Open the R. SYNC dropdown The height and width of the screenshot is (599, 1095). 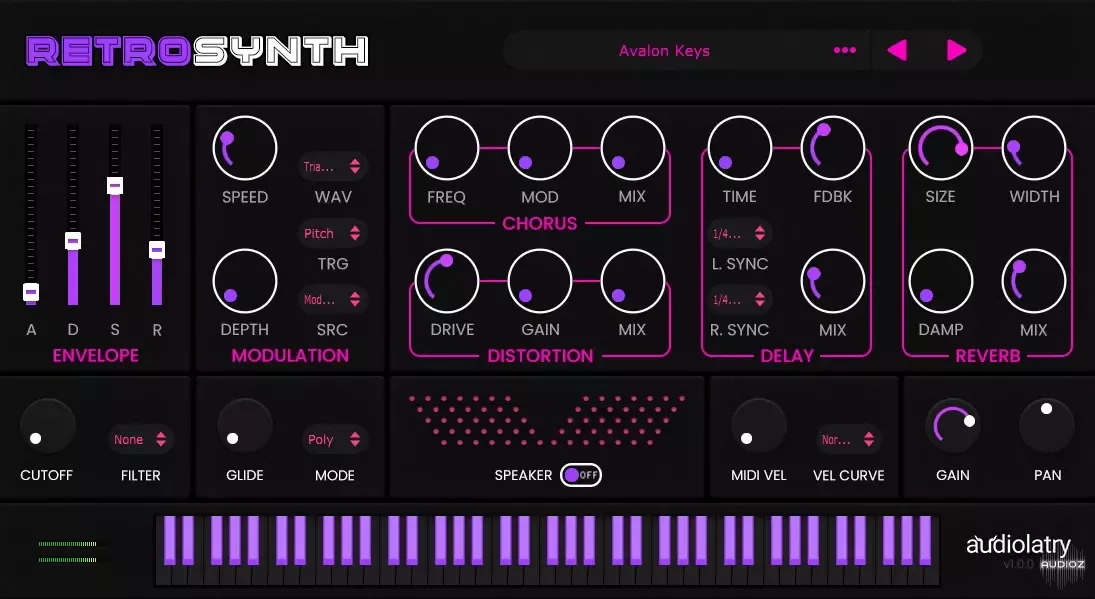point(739,300)
